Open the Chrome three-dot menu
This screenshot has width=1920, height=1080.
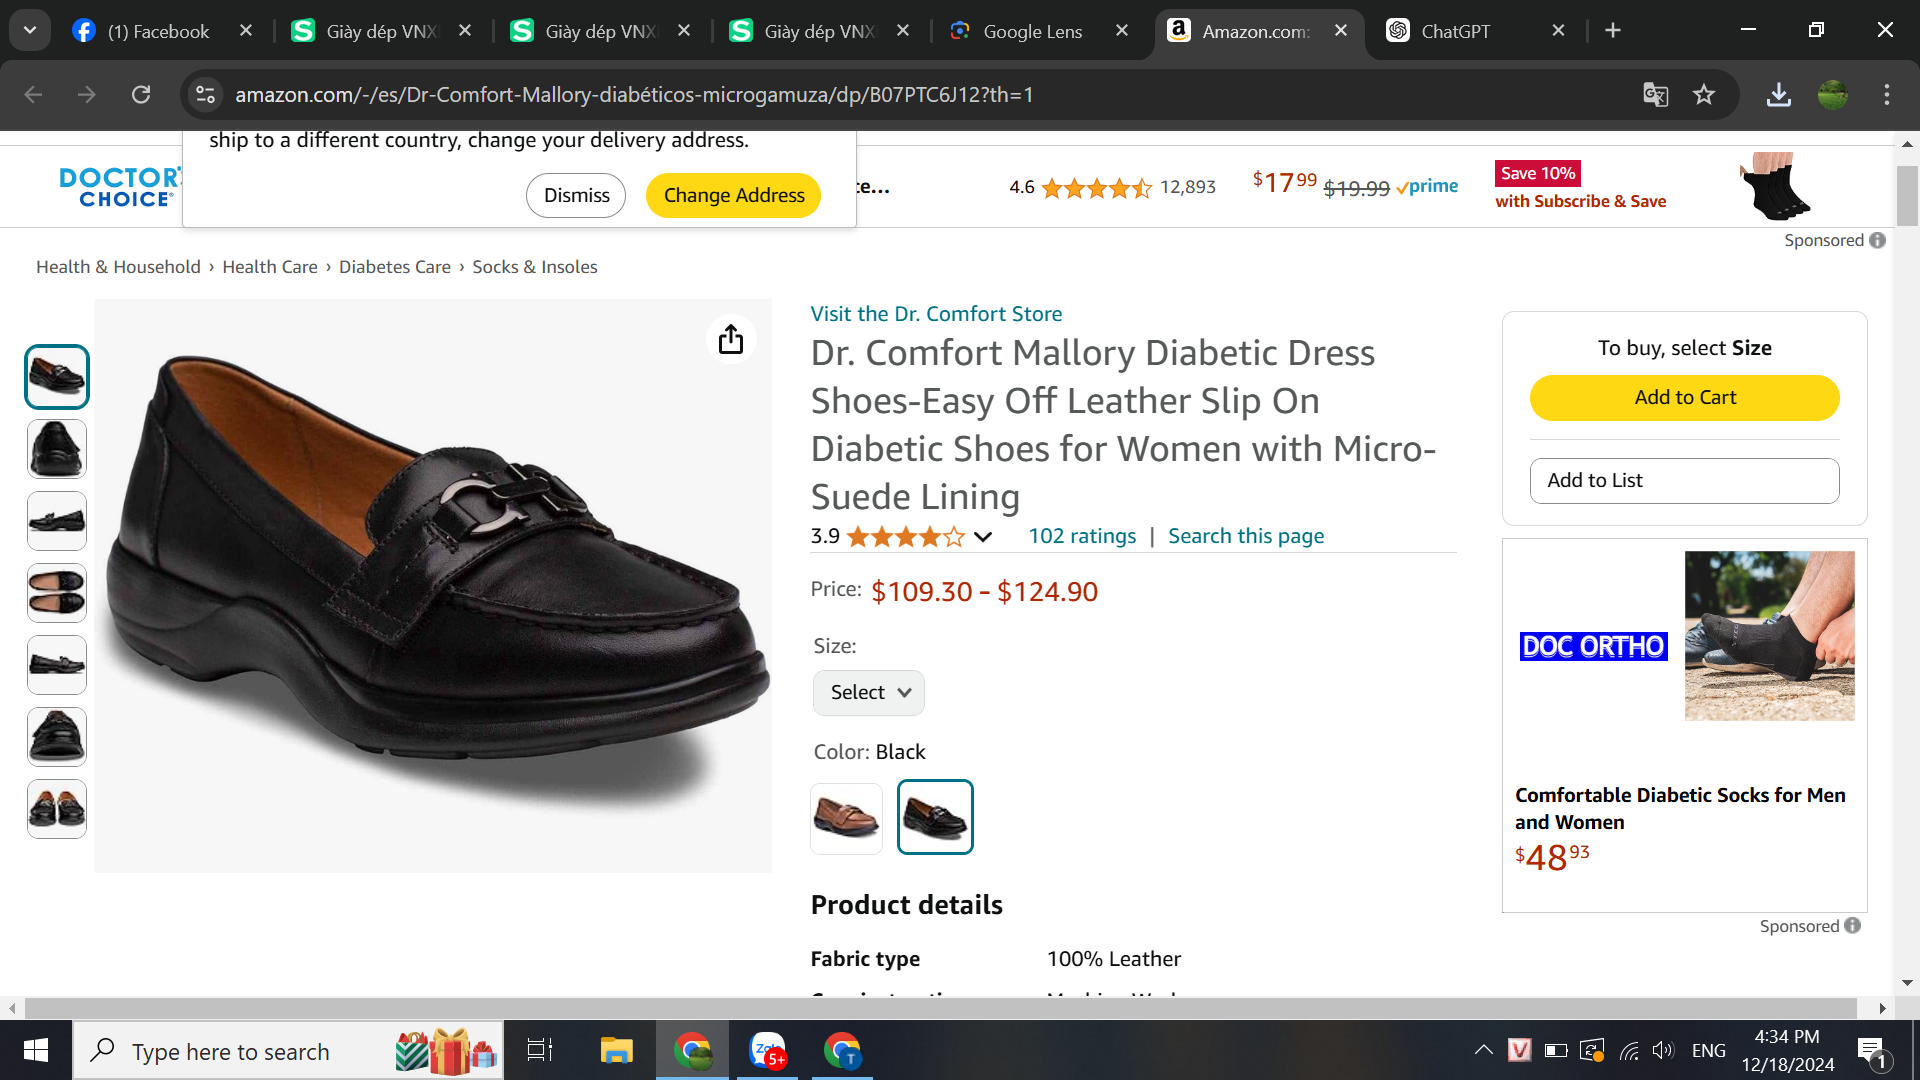coord(1886,95)
